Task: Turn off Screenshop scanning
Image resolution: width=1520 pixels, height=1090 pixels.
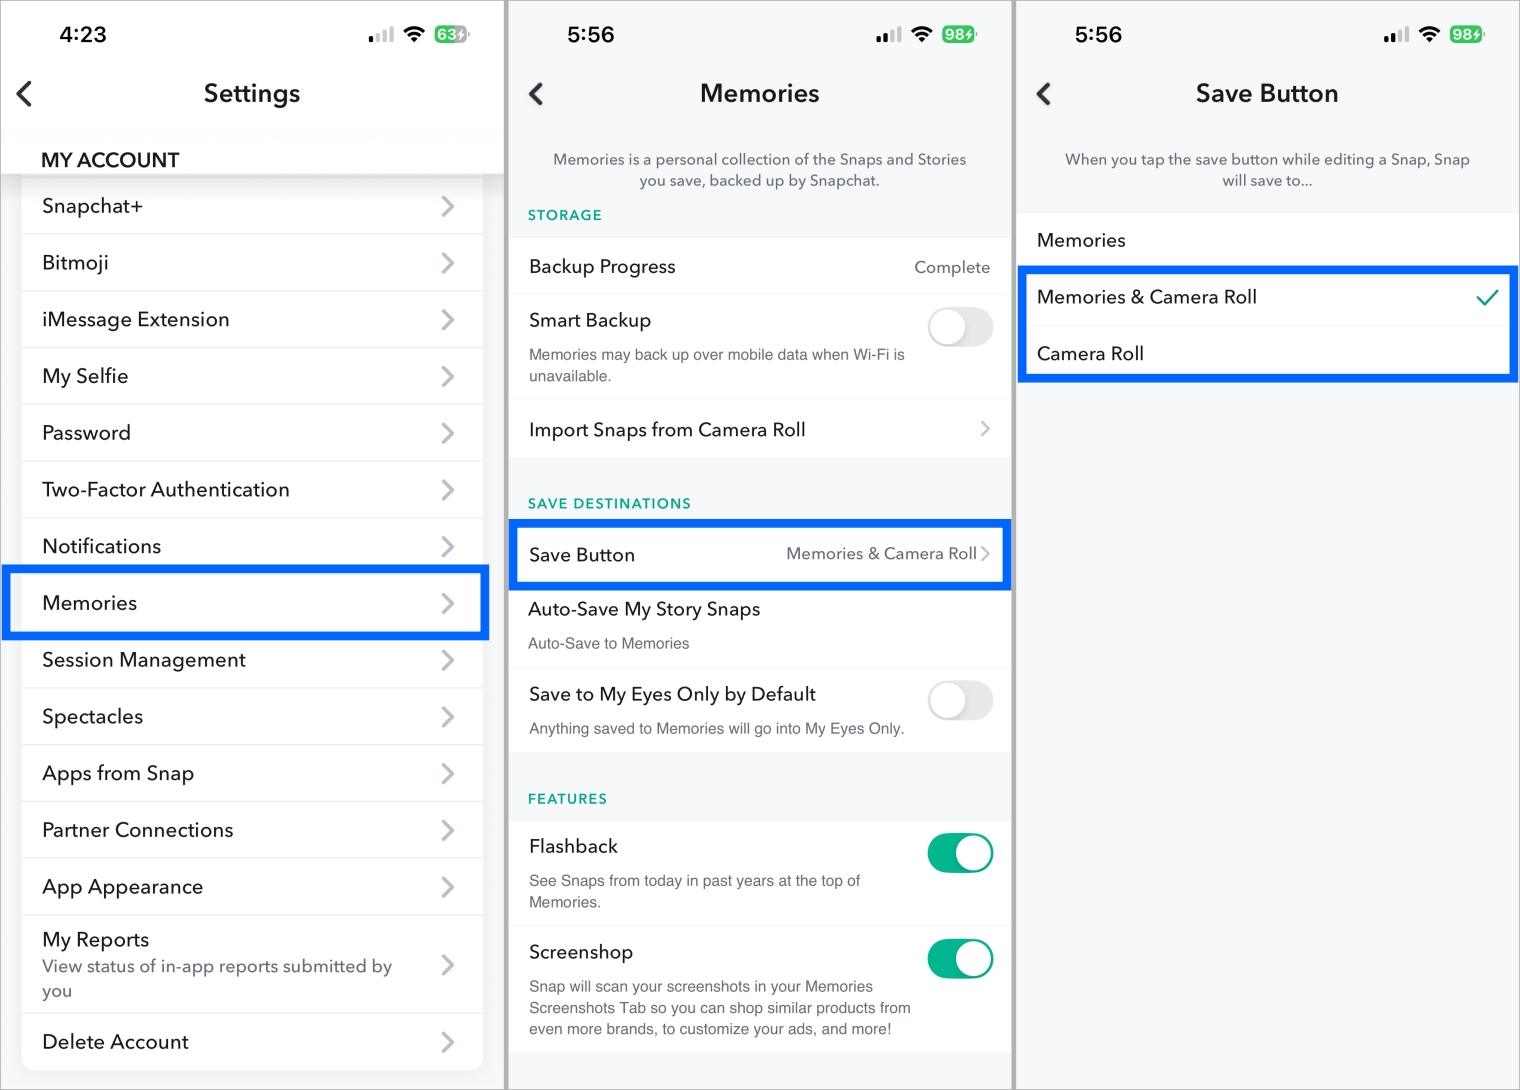Action: (959, 958)
